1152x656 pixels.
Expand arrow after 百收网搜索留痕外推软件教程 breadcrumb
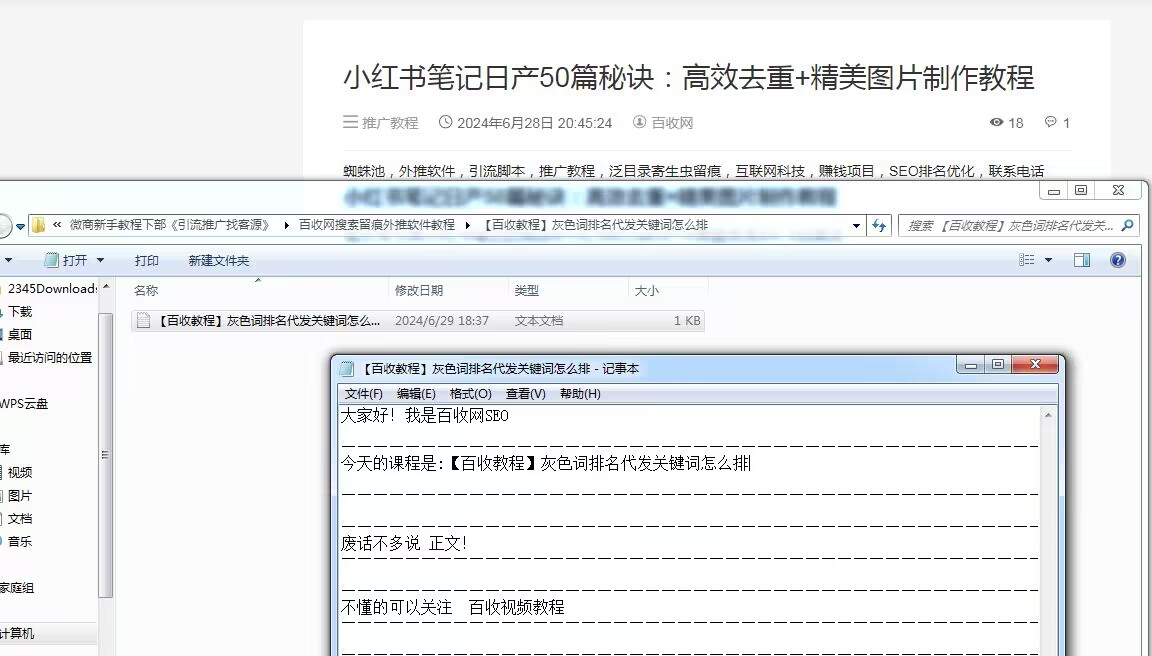click(x=468, y=226)
